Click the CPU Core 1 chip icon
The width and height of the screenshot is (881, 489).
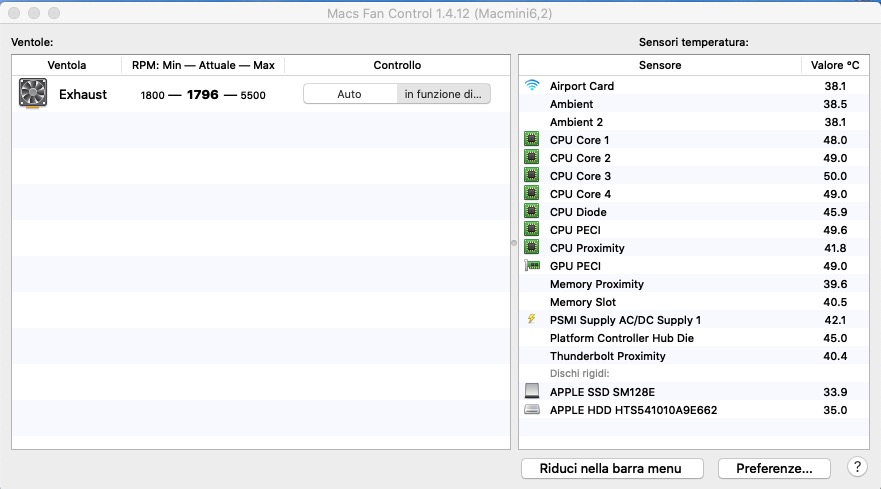click(532, 139)
